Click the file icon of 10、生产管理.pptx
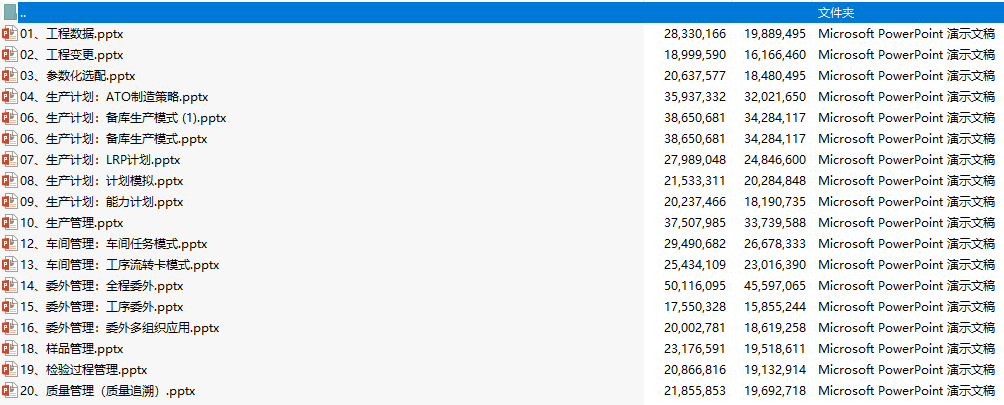 10,223
